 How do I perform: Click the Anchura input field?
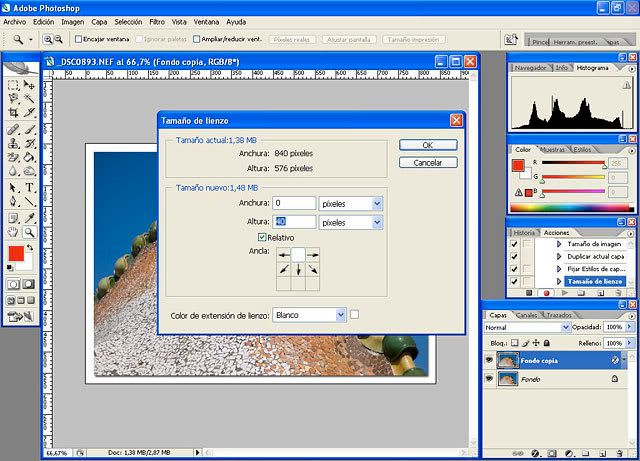[294, 203]
